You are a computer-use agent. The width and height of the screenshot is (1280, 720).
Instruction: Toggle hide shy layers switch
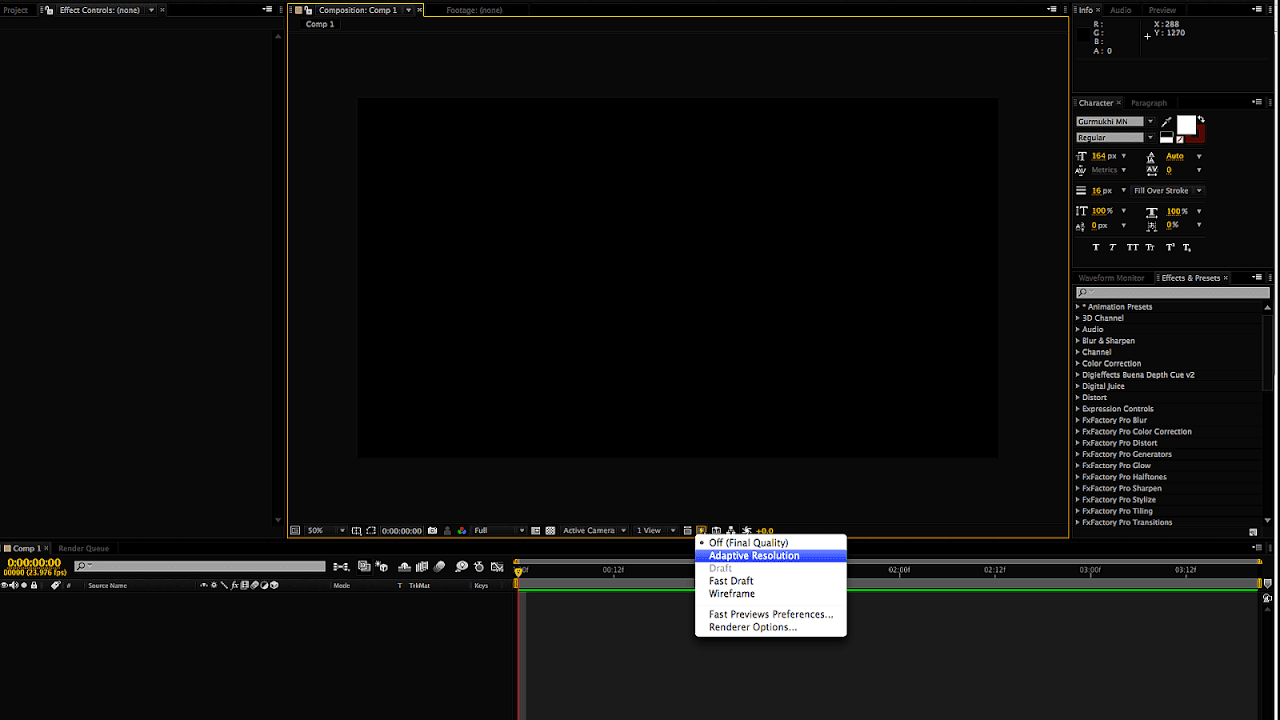coord(405,567)
